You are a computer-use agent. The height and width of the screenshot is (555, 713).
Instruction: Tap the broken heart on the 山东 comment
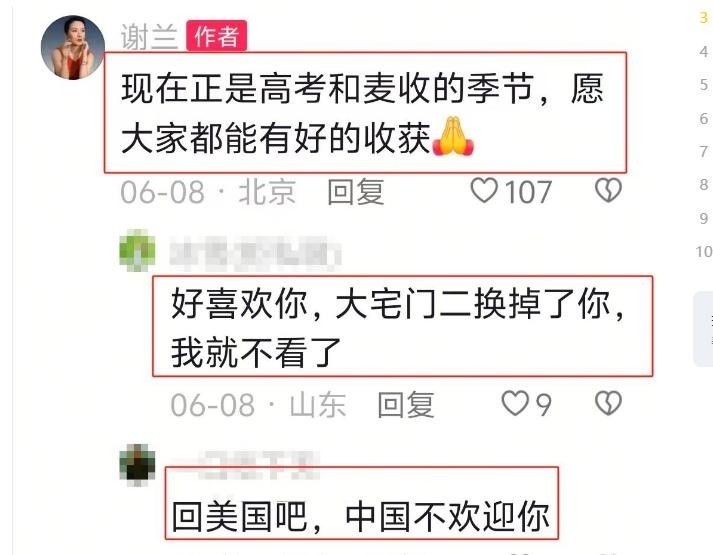pos(608,403)
